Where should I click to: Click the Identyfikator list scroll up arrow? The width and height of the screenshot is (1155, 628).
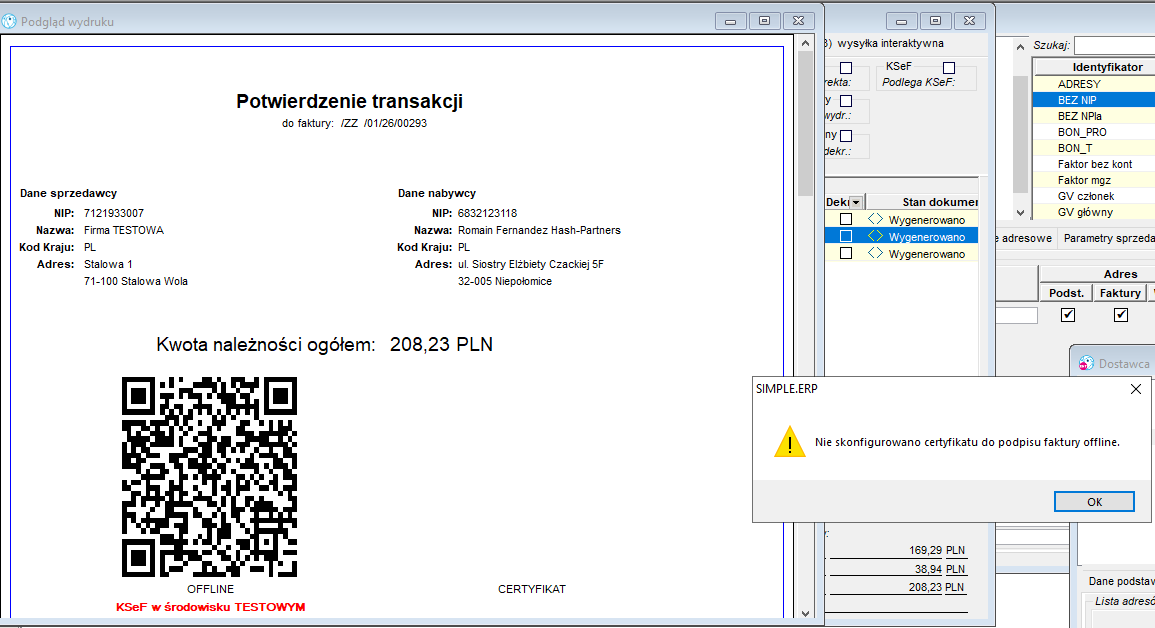tap(1020, 47)
